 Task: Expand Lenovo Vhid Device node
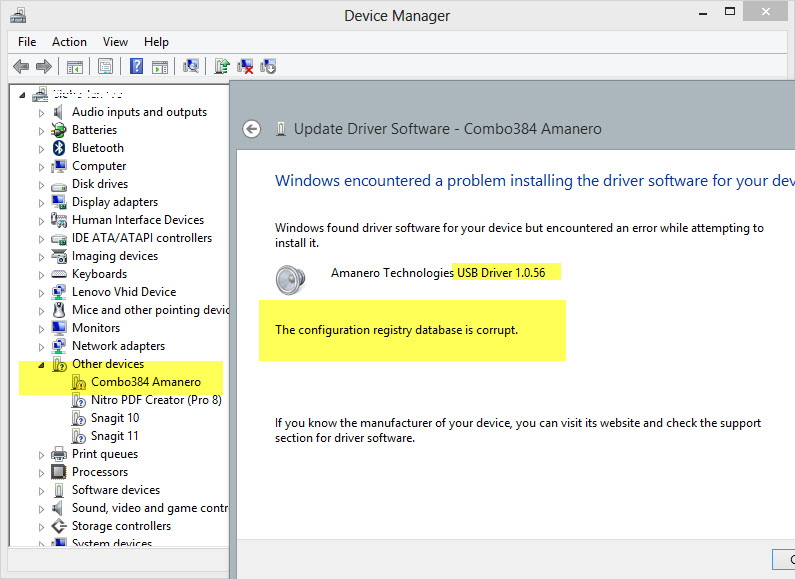pos(42,293)
